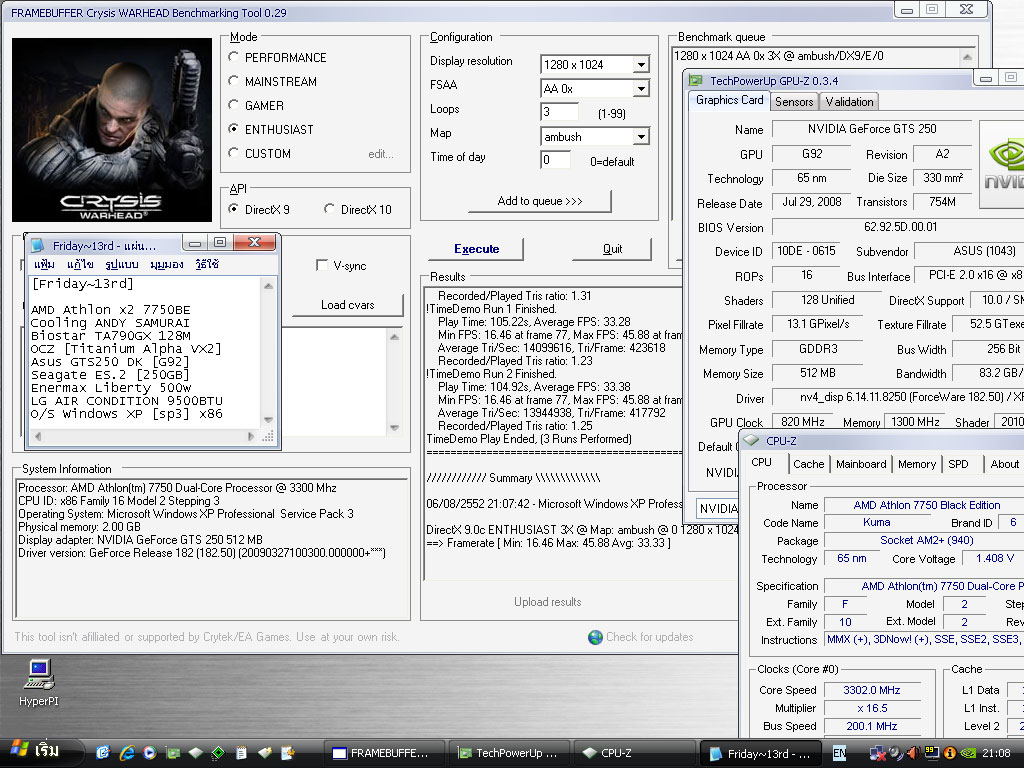Click into the Loops input field

[560, 112]
